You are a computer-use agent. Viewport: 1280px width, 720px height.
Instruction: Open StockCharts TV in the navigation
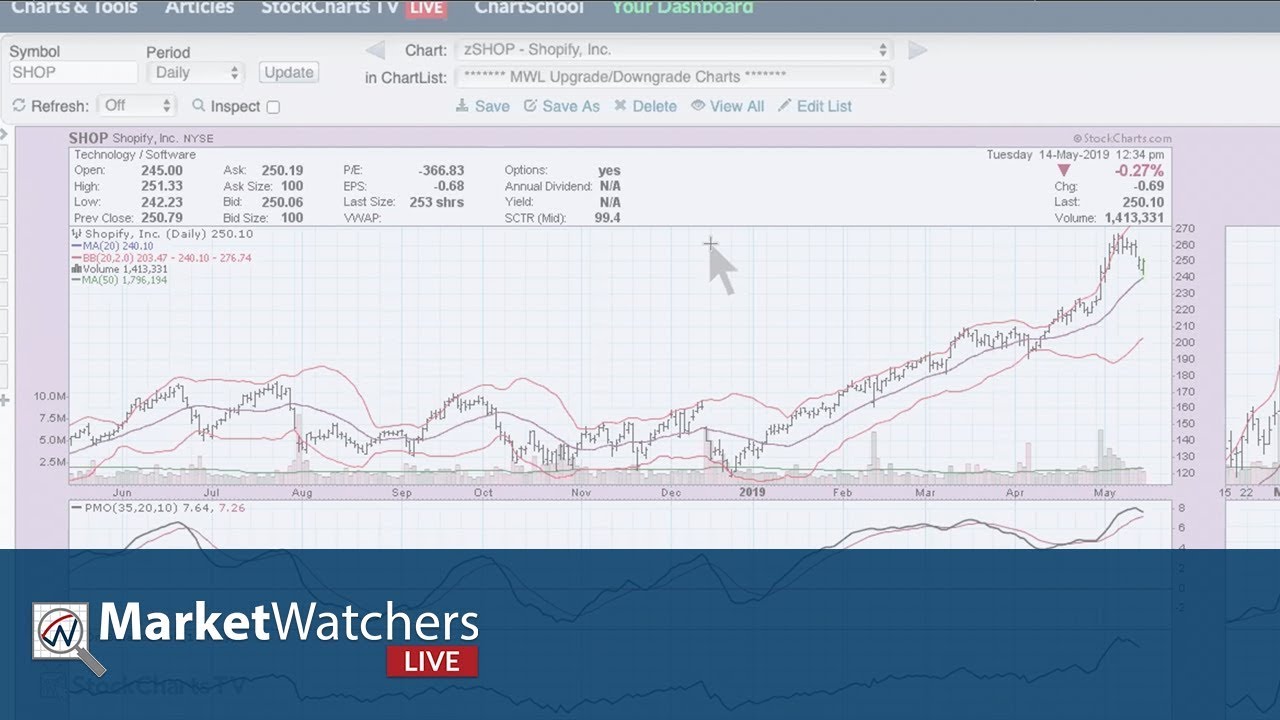coord(329,8)
